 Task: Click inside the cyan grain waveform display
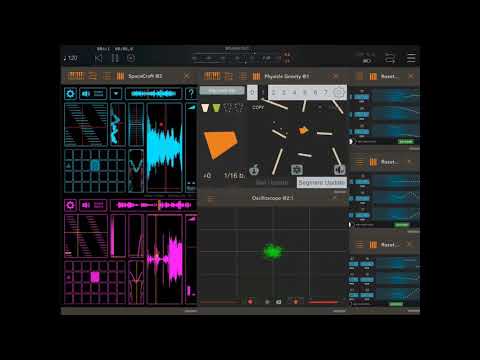coord(164,147)
